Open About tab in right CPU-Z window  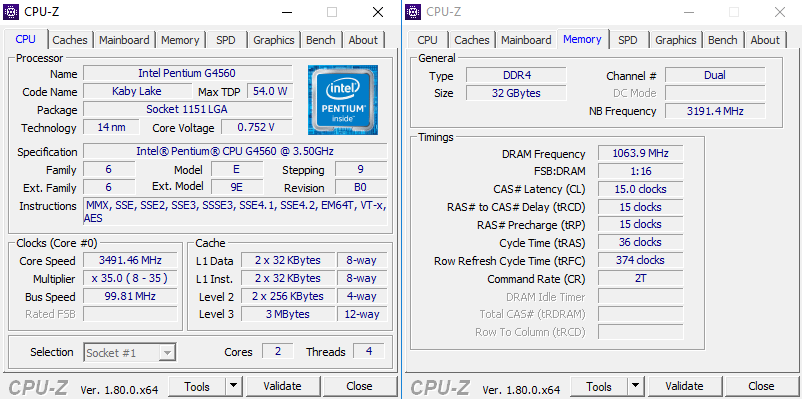[765, 40]
